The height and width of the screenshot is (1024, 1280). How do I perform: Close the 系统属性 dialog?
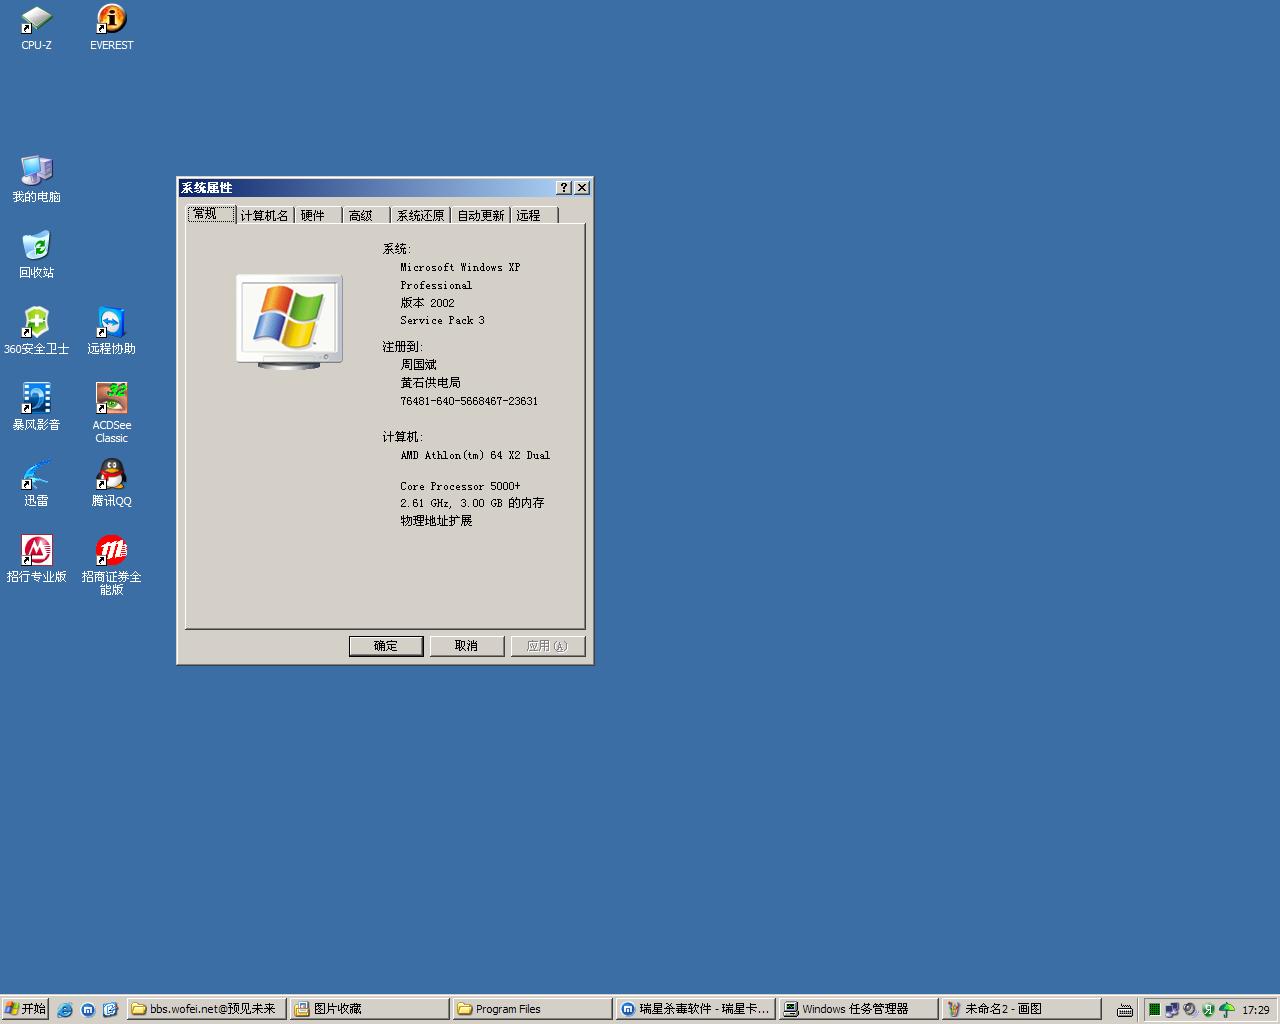(x=582, y=188)
